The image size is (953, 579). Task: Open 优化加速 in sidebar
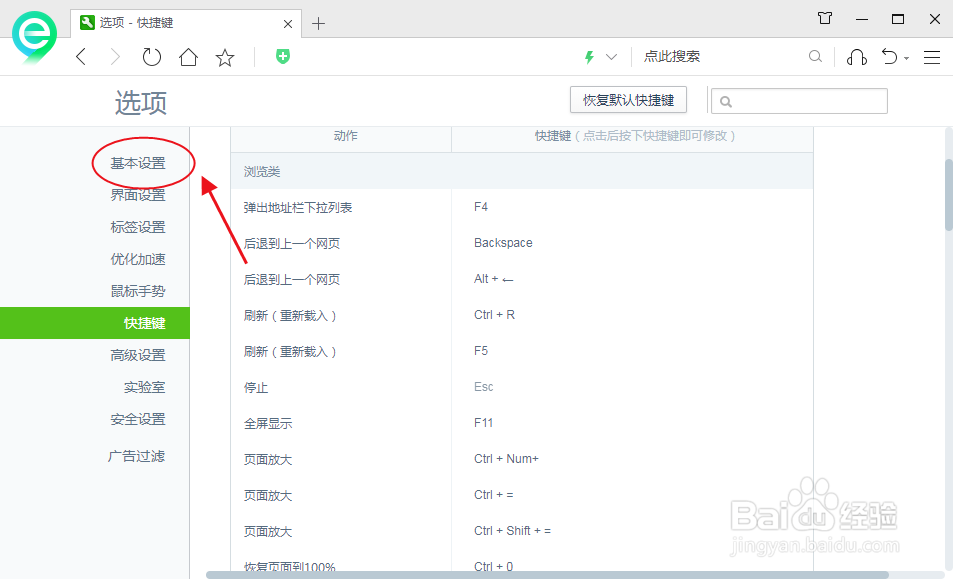(x=138, y=259)
